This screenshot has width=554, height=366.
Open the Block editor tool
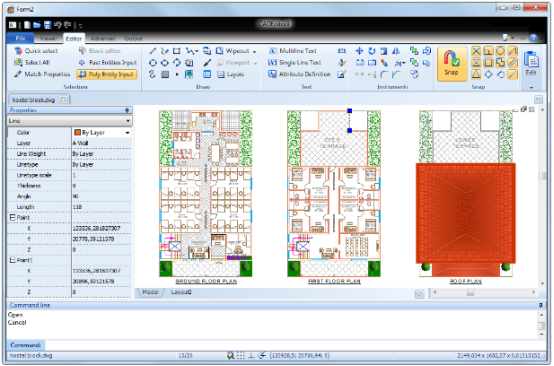click(x=100, y=51)
